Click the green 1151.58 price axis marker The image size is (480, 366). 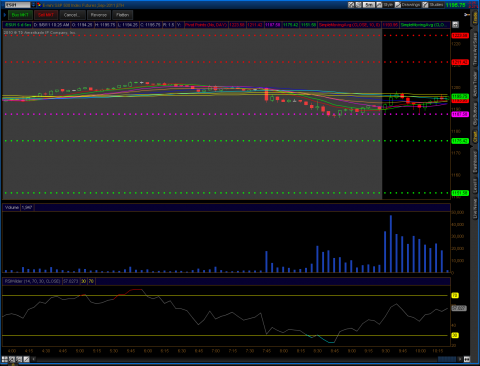pyautogui.click(x=460, y=193)
